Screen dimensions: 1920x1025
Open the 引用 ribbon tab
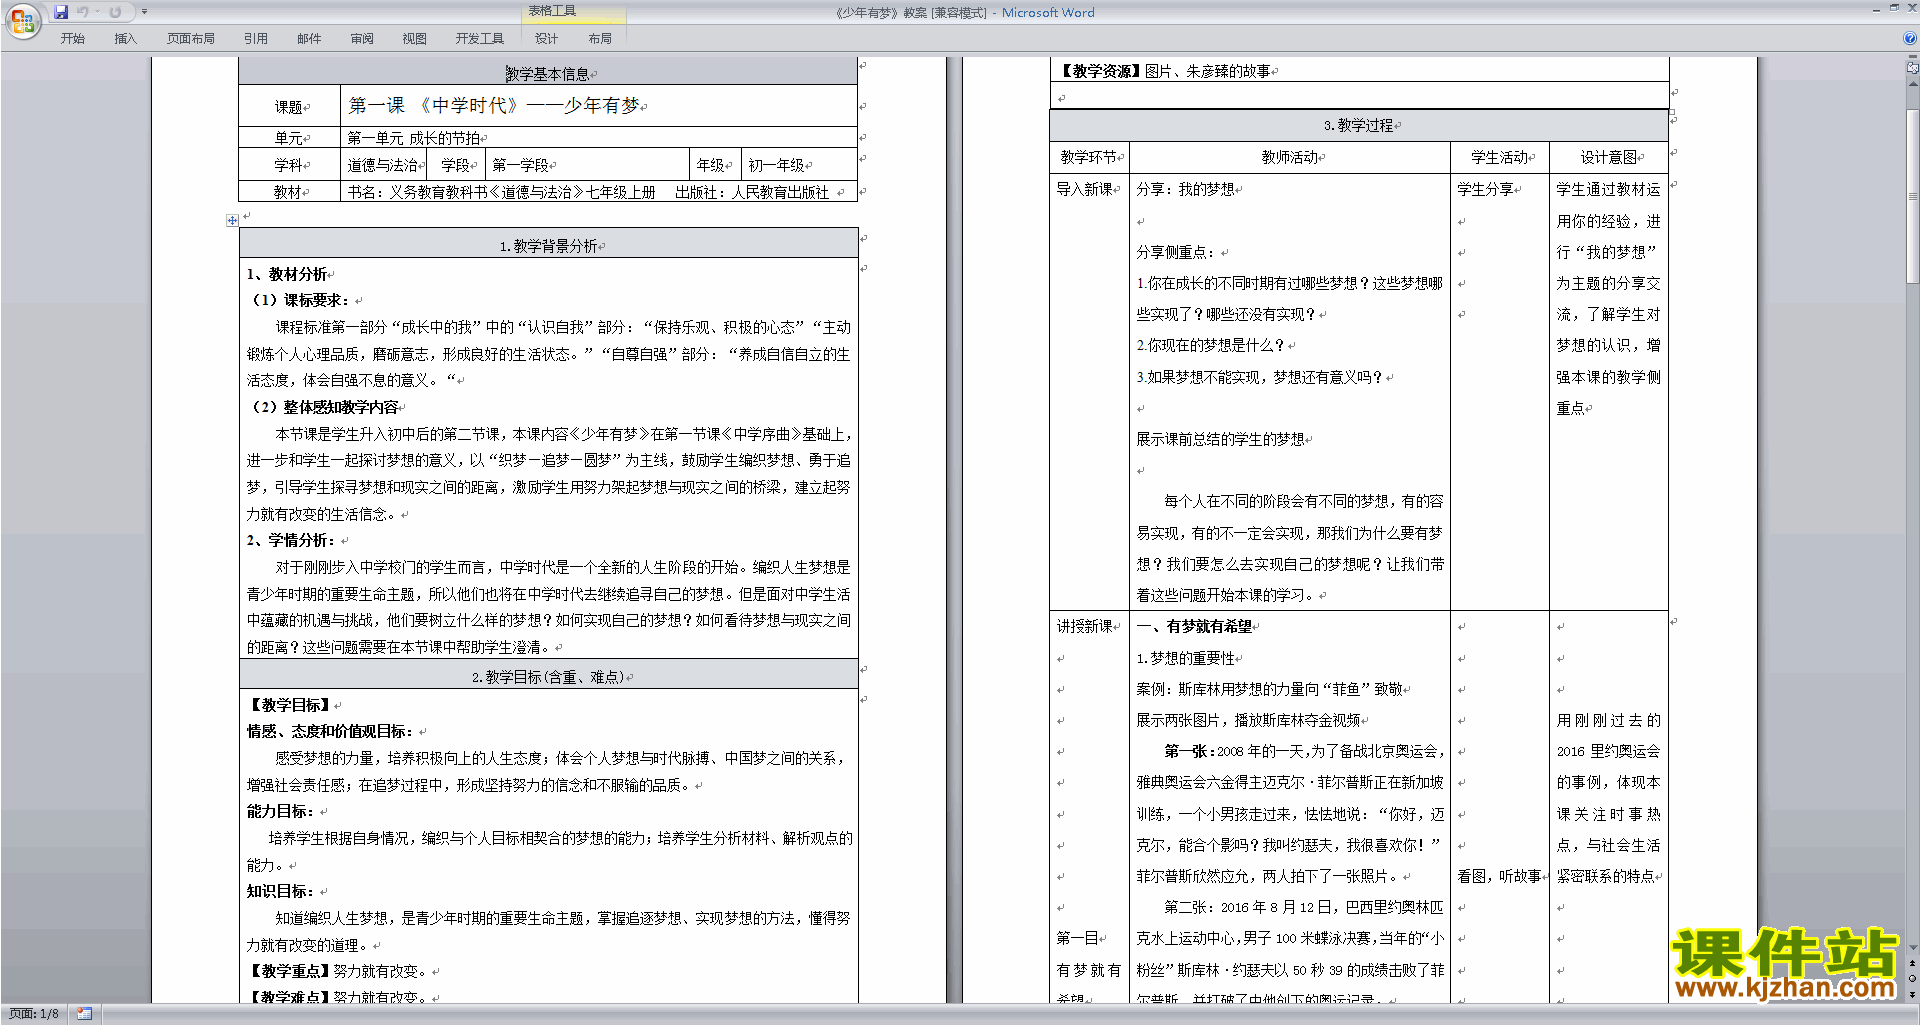[256, 39]
